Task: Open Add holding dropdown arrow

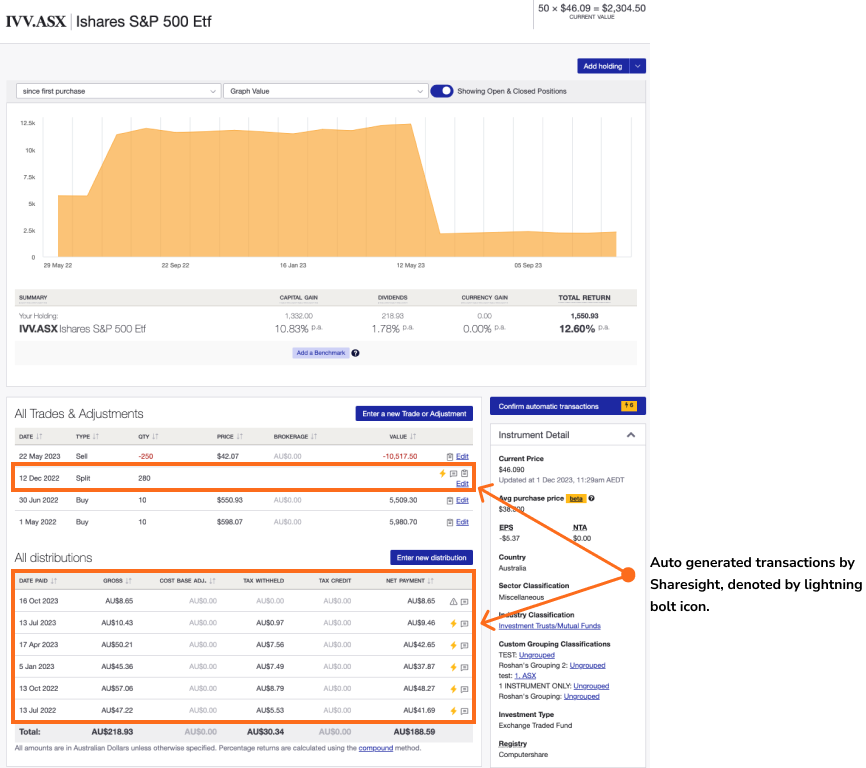Action: point(638,66)
